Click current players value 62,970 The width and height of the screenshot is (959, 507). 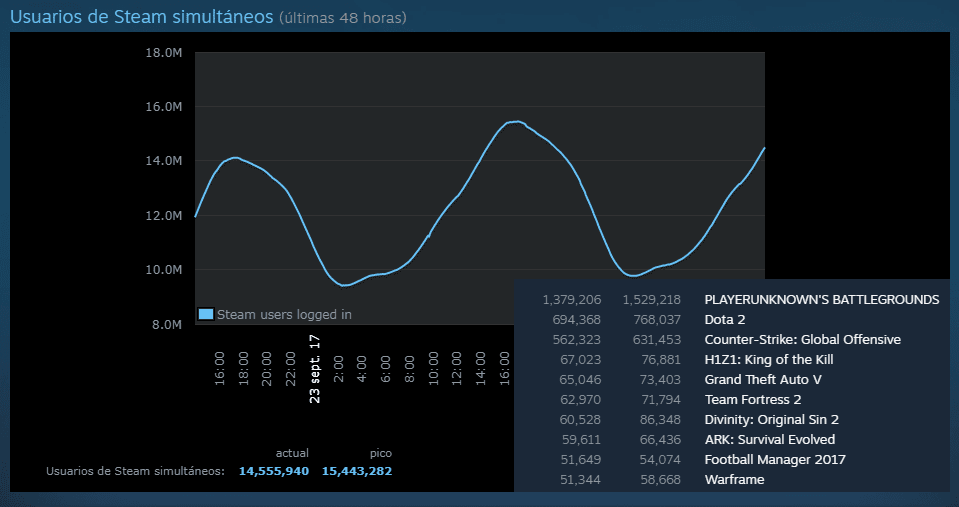pos(580,400)
